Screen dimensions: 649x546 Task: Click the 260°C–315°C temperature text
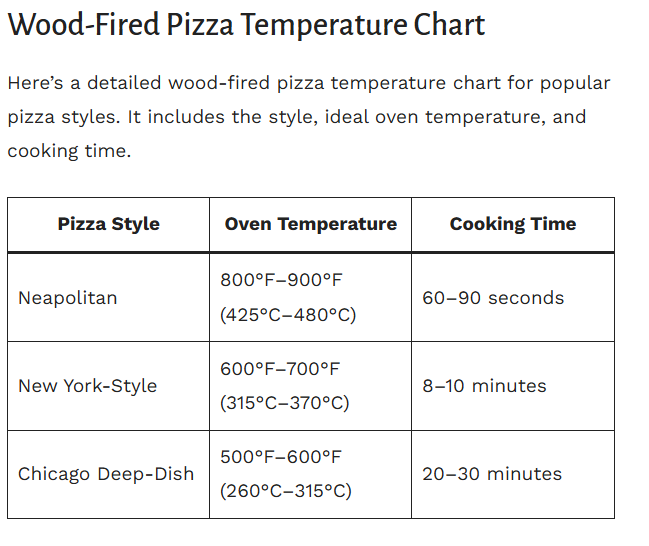pos(286,491)
